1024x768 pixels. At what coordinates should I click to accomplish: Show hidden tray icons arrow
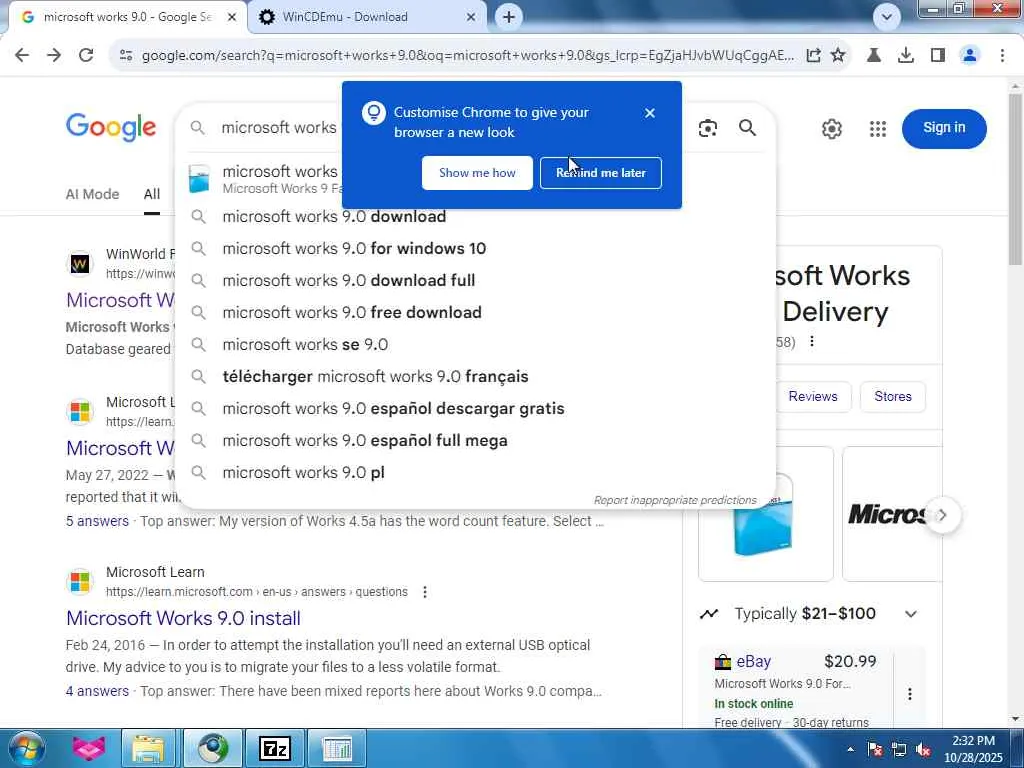850,749
